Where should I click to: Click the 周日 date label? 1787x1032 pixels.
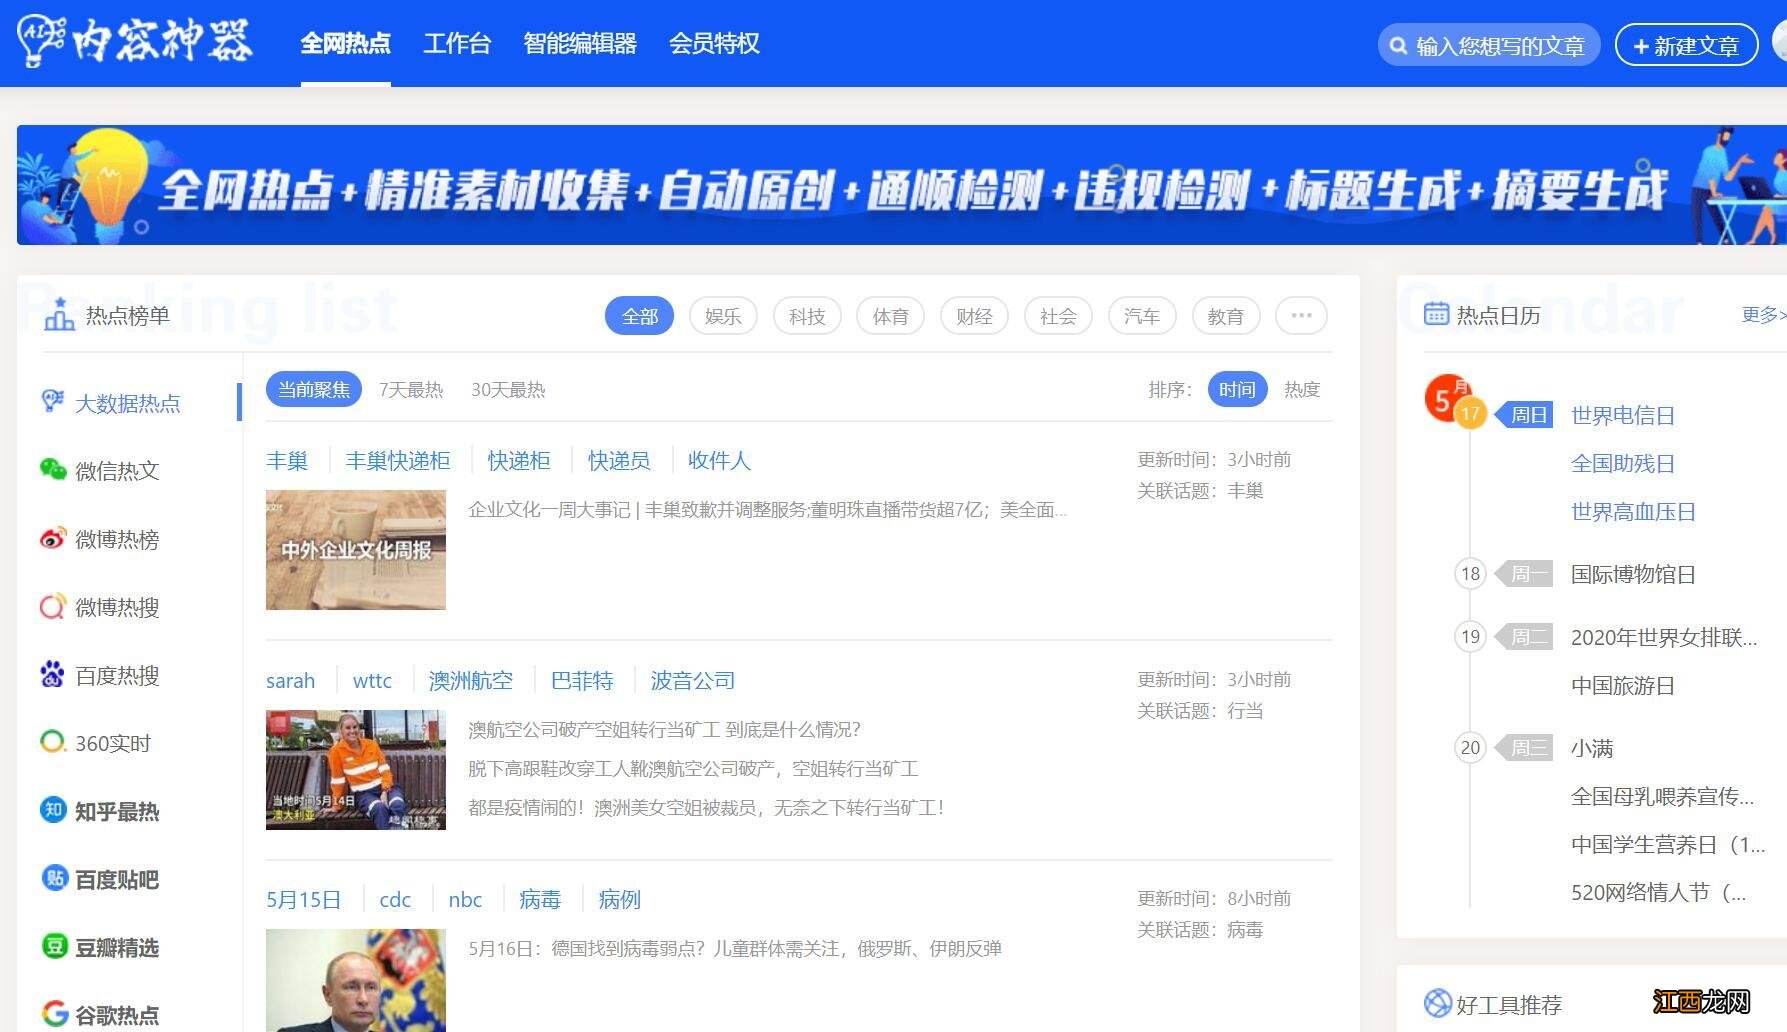[1525, 414]
